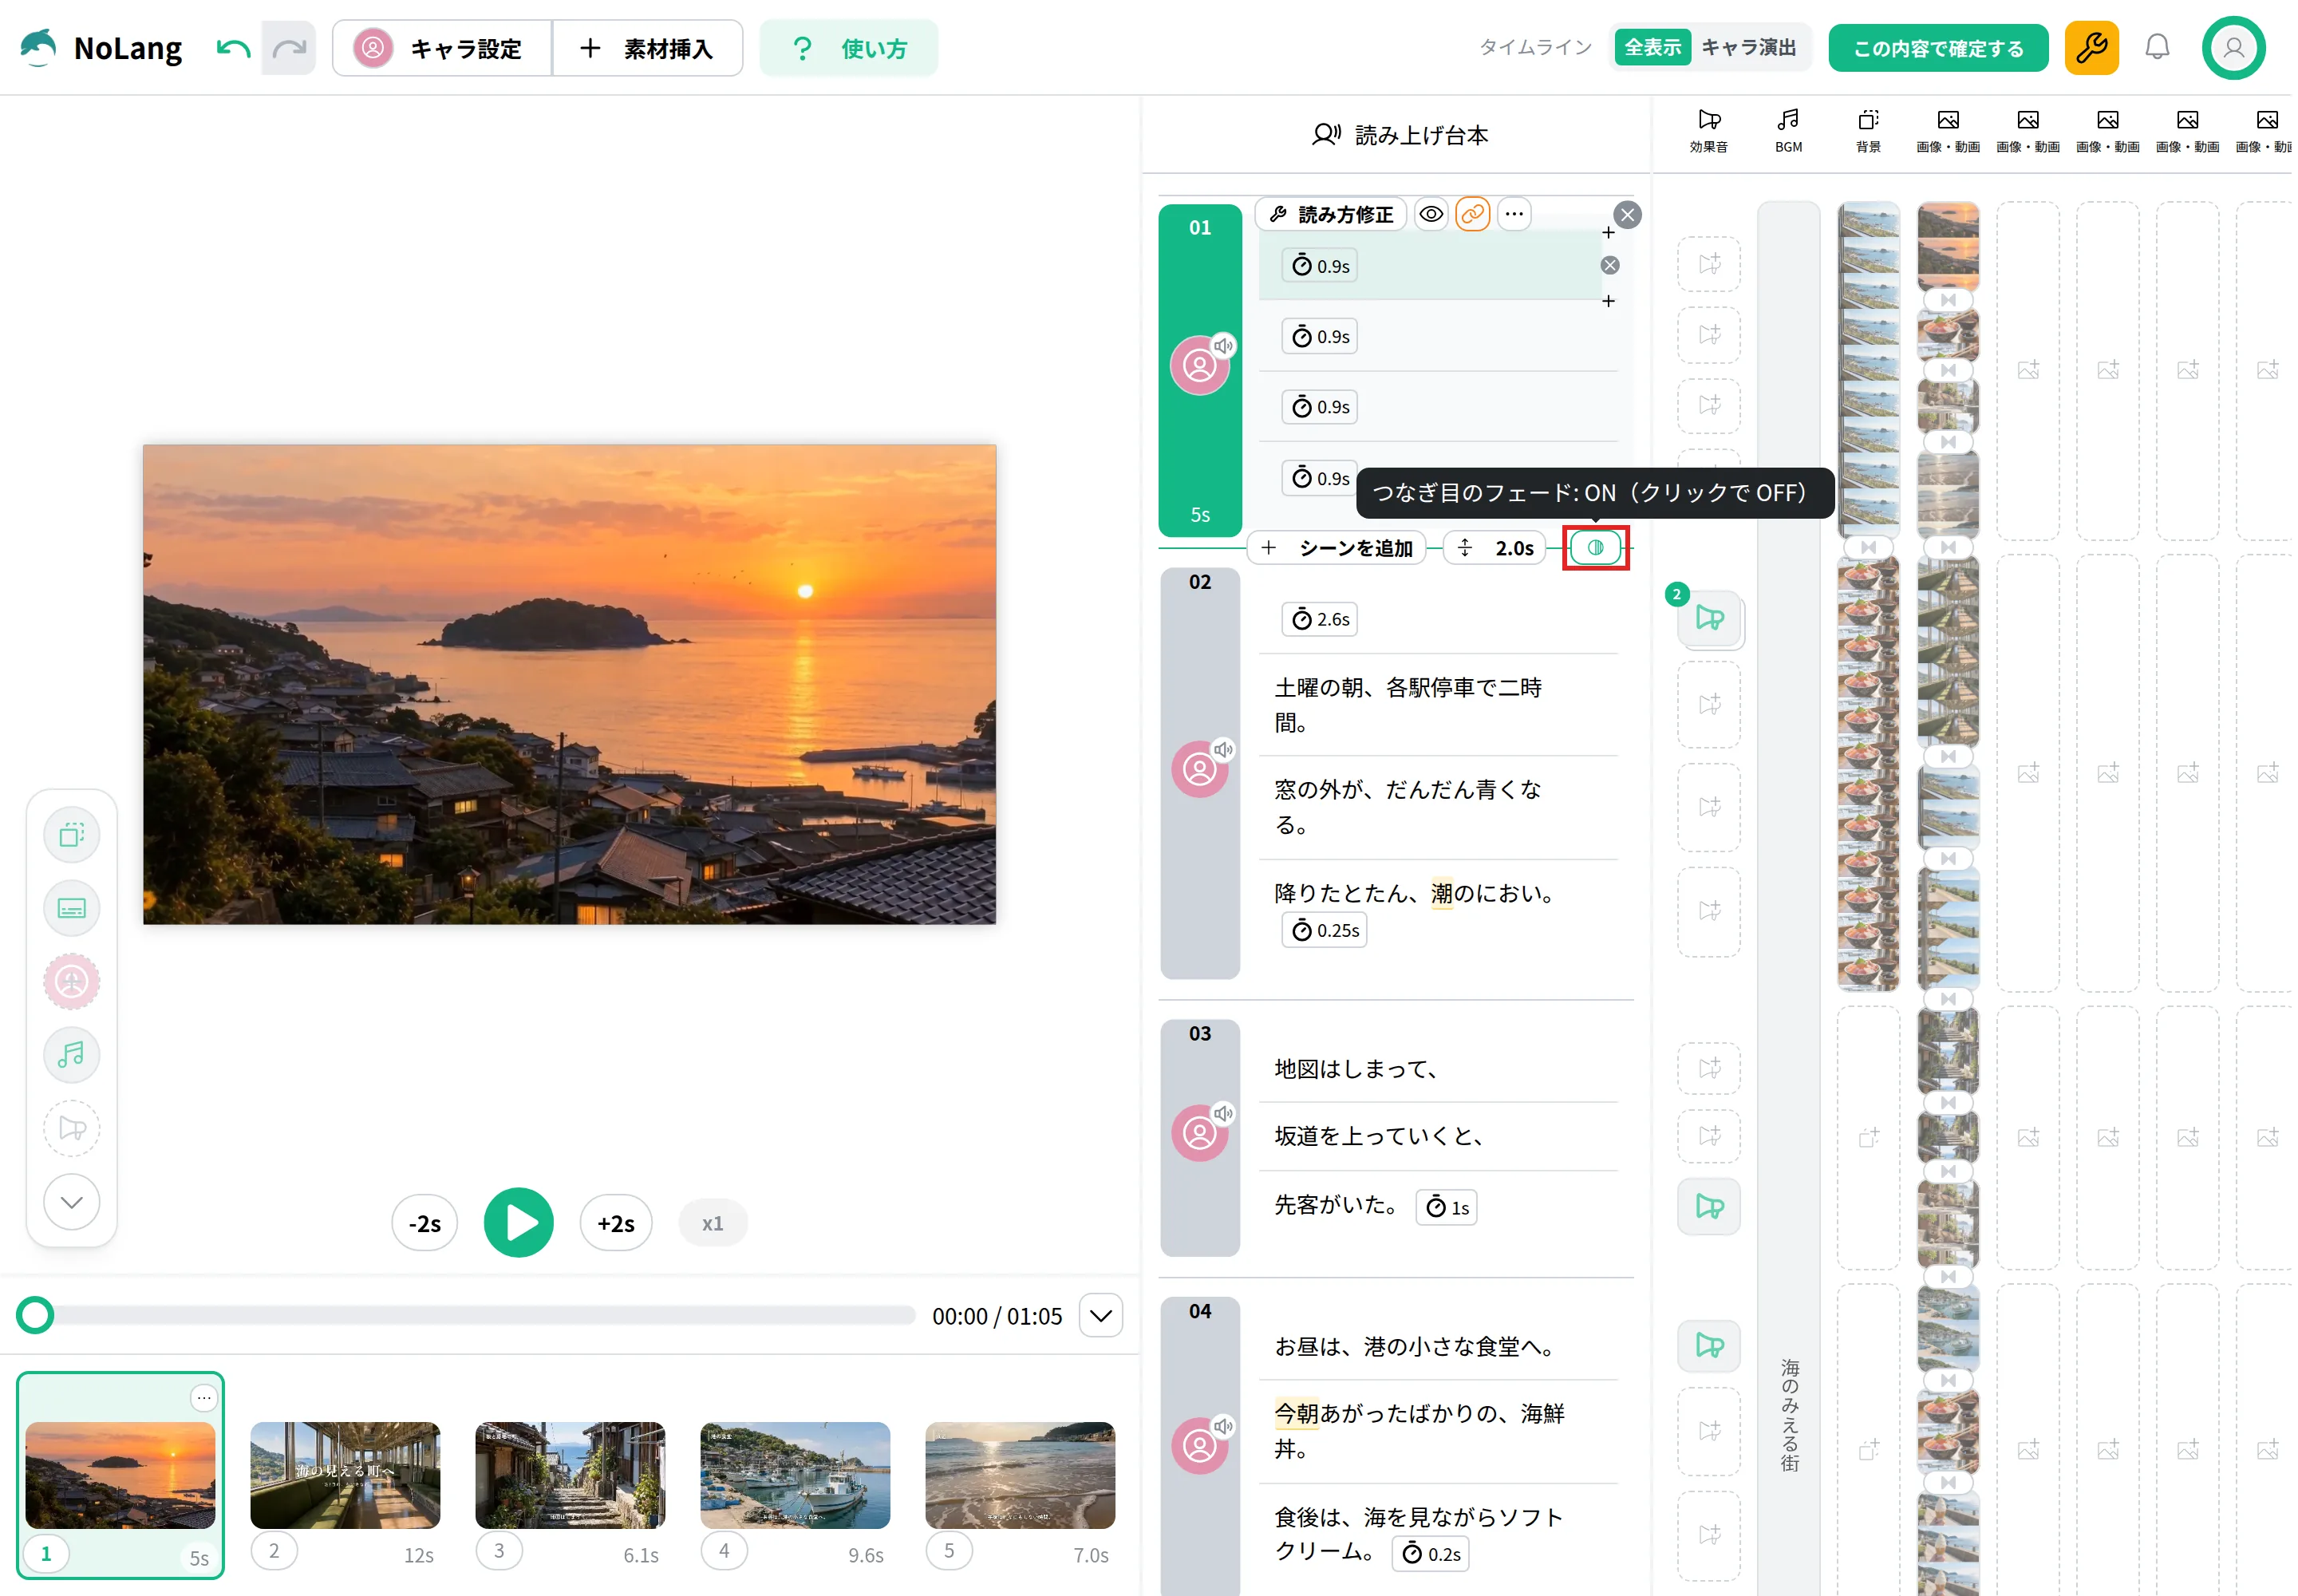Collapse the left sidebar with chevron button
The height and width of the screenshot is (1596, 2298).
pyautogui.click(x=72, y=1202)
